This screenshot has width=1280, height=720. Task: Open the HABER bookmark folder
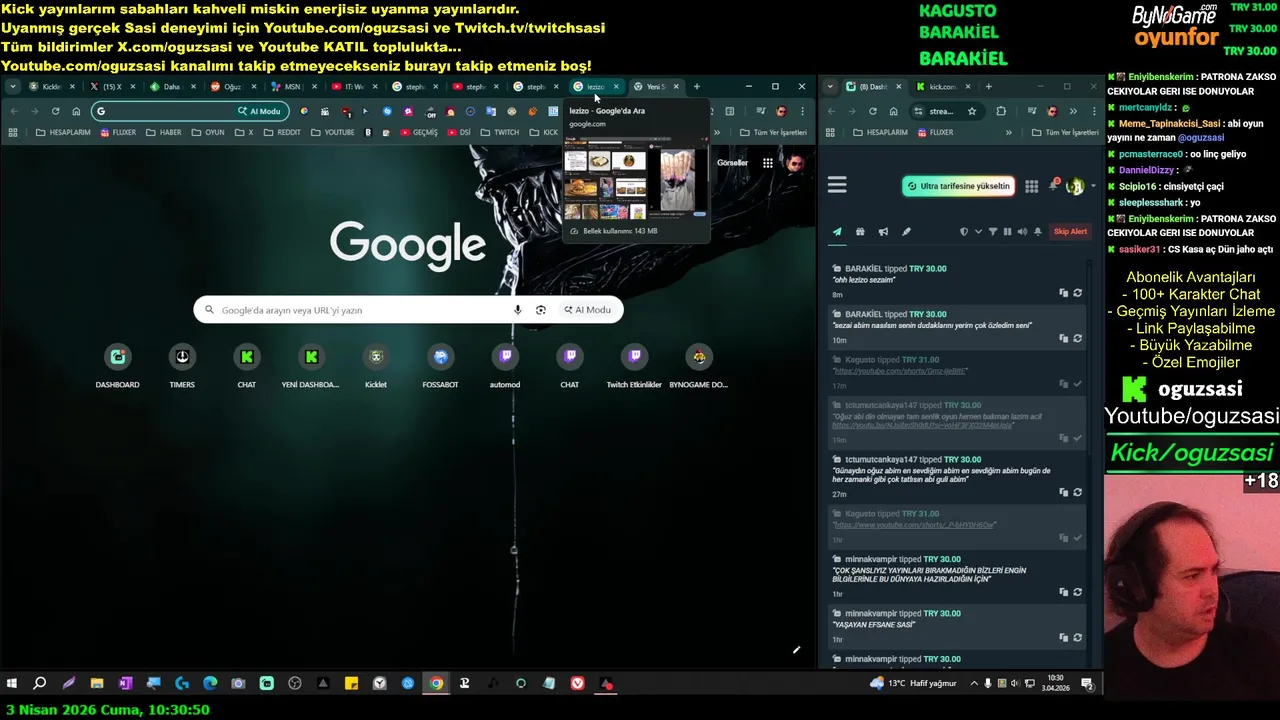[x=162, y=132]
